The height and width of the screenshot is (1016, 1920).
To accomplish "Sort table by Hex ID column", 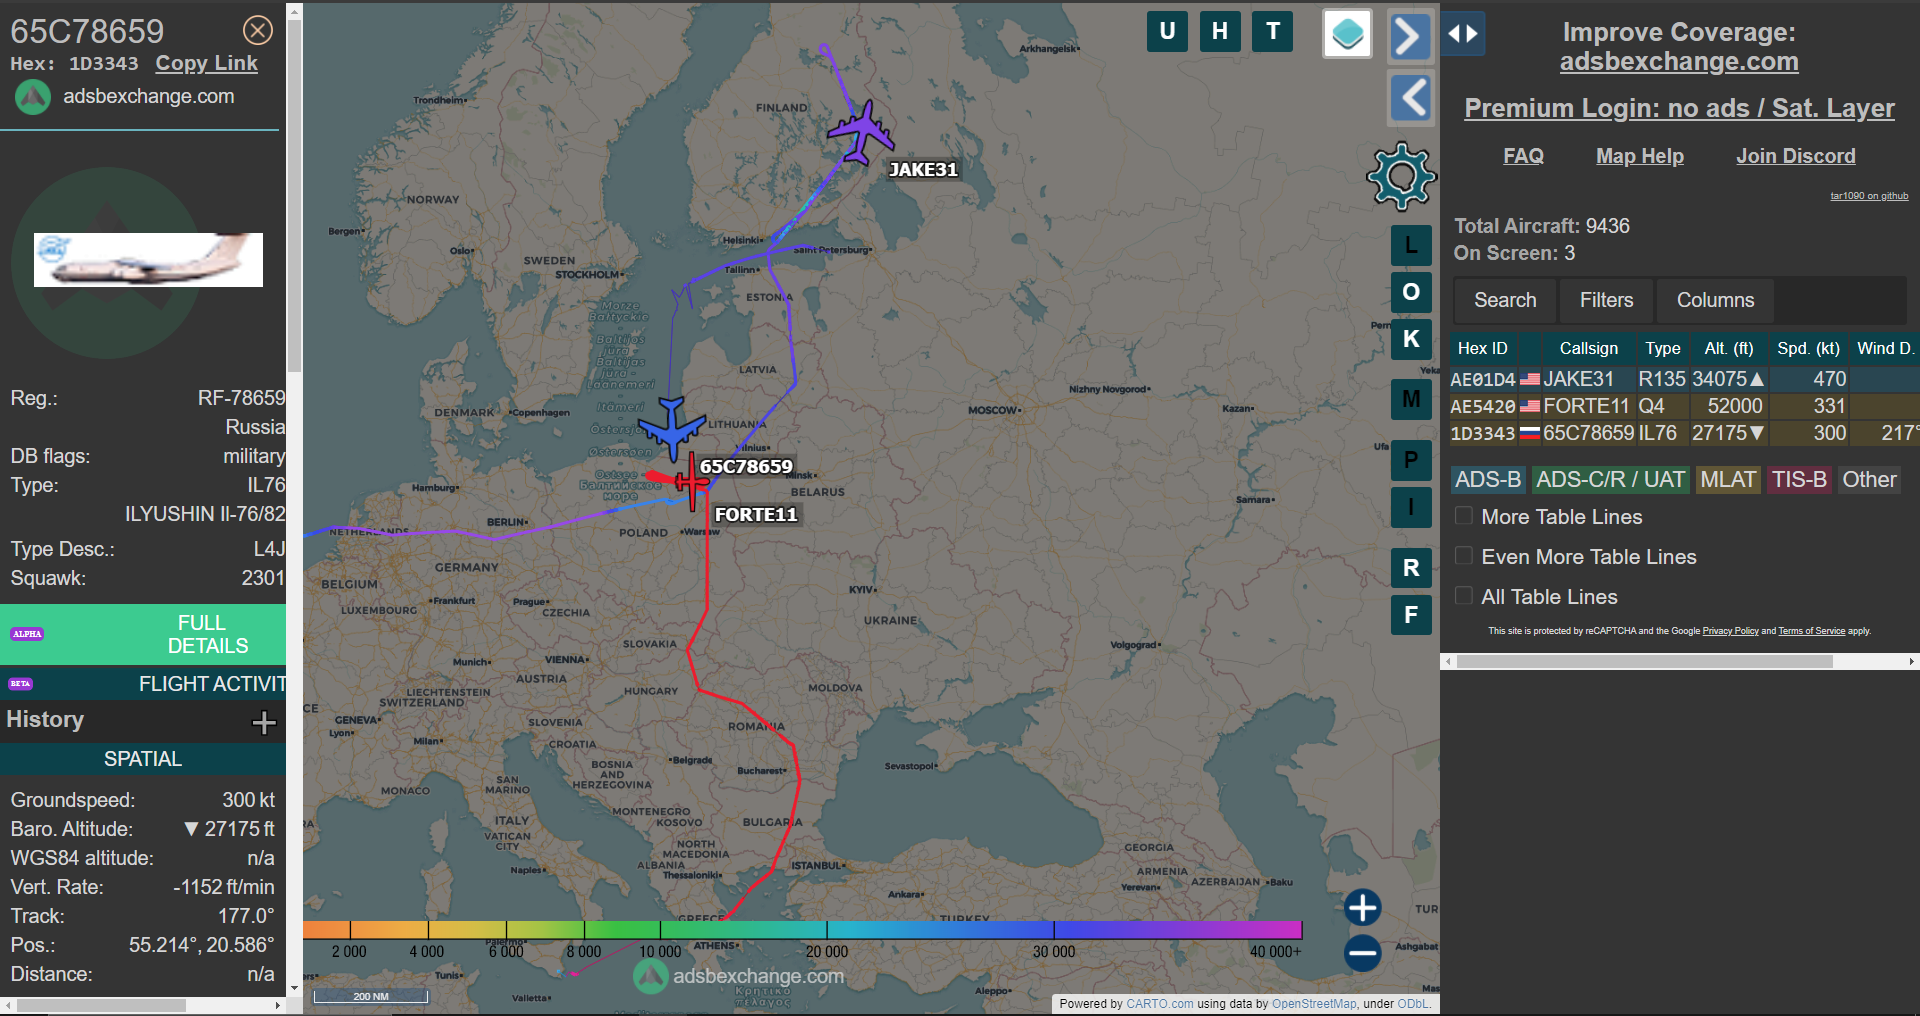I will coord(1482,348).
